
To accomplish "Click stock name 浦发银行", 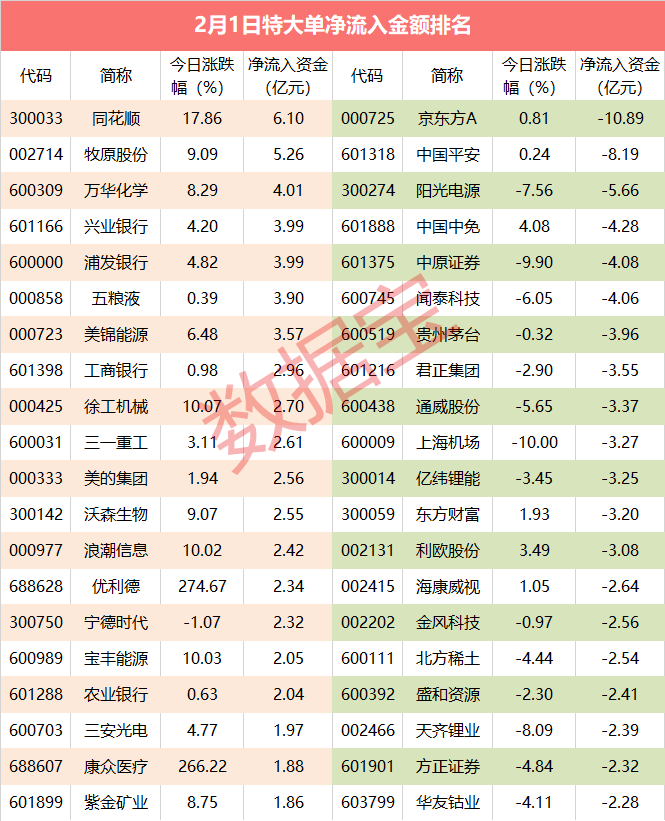I will [x=116, y=262].
